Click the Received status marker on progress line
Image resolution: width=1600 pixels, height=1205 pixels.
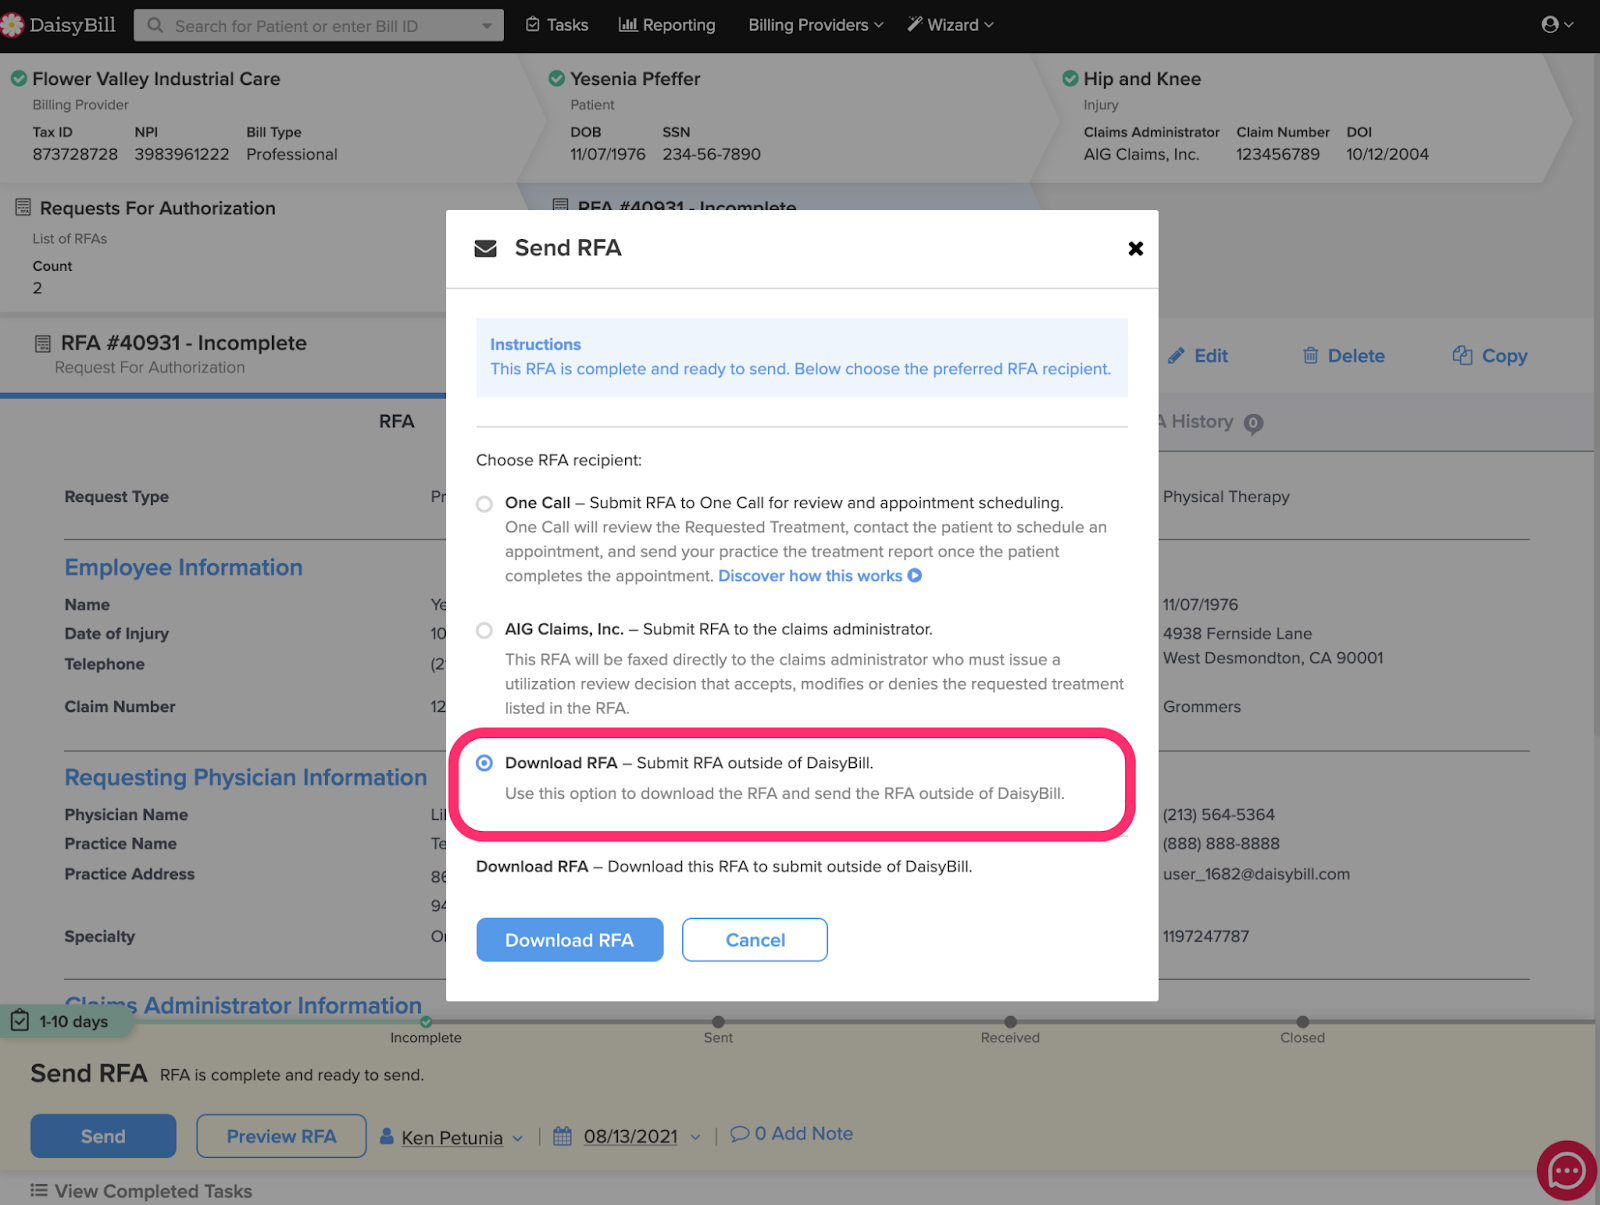coord(1010,1022)
